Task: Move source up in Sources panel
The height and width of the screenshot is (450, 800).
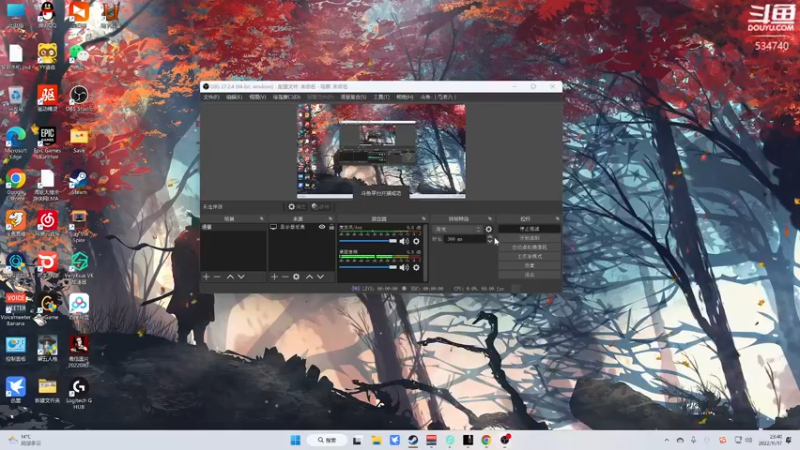Action: click(309, 277)
